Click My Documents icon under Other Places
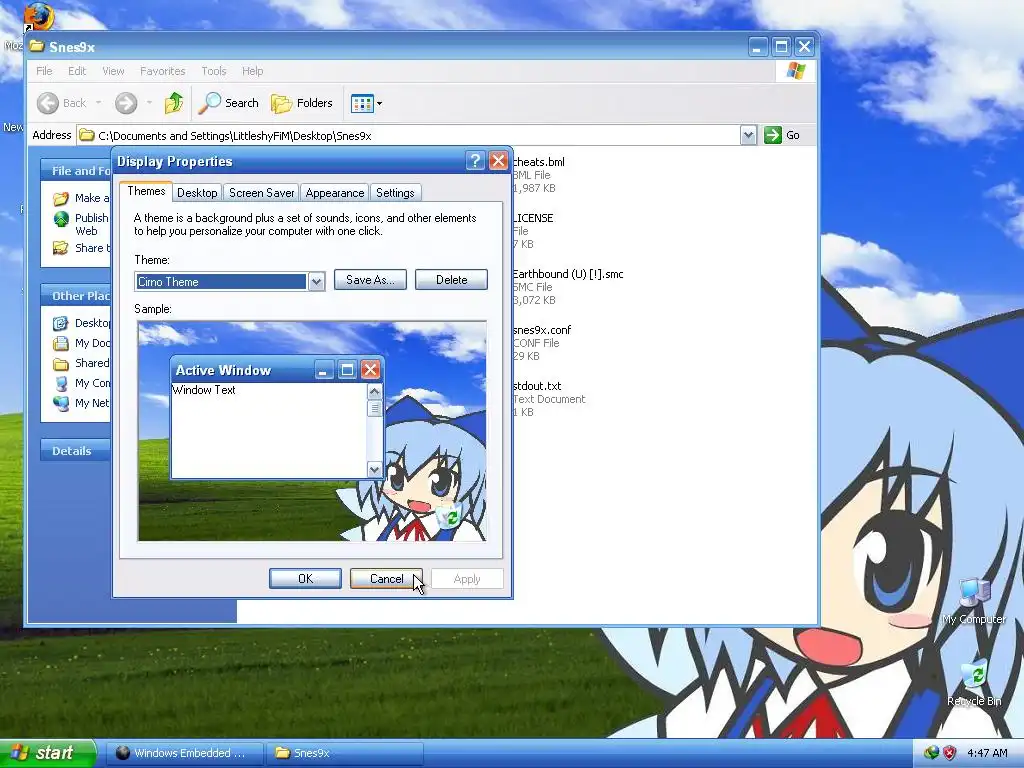Image resolution: width=1024 pixels, height=768 pixels. [61, 344]
